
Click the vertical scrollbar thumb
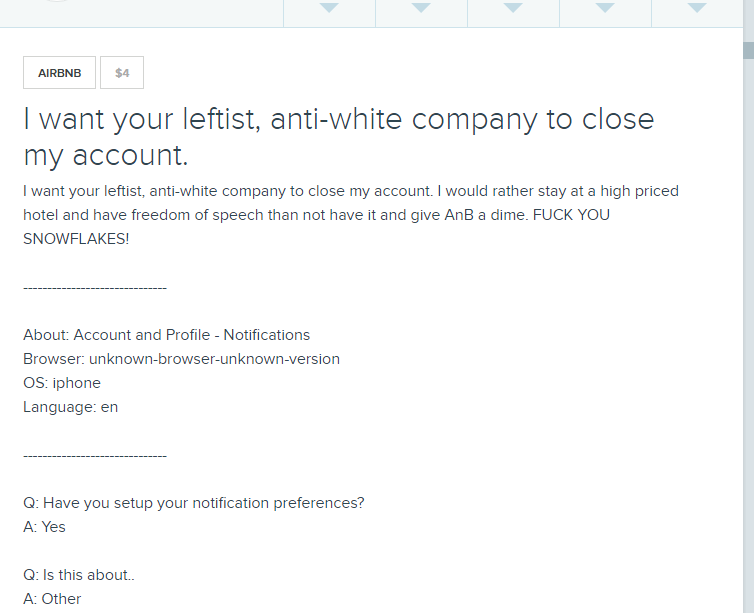click(747, 50)
